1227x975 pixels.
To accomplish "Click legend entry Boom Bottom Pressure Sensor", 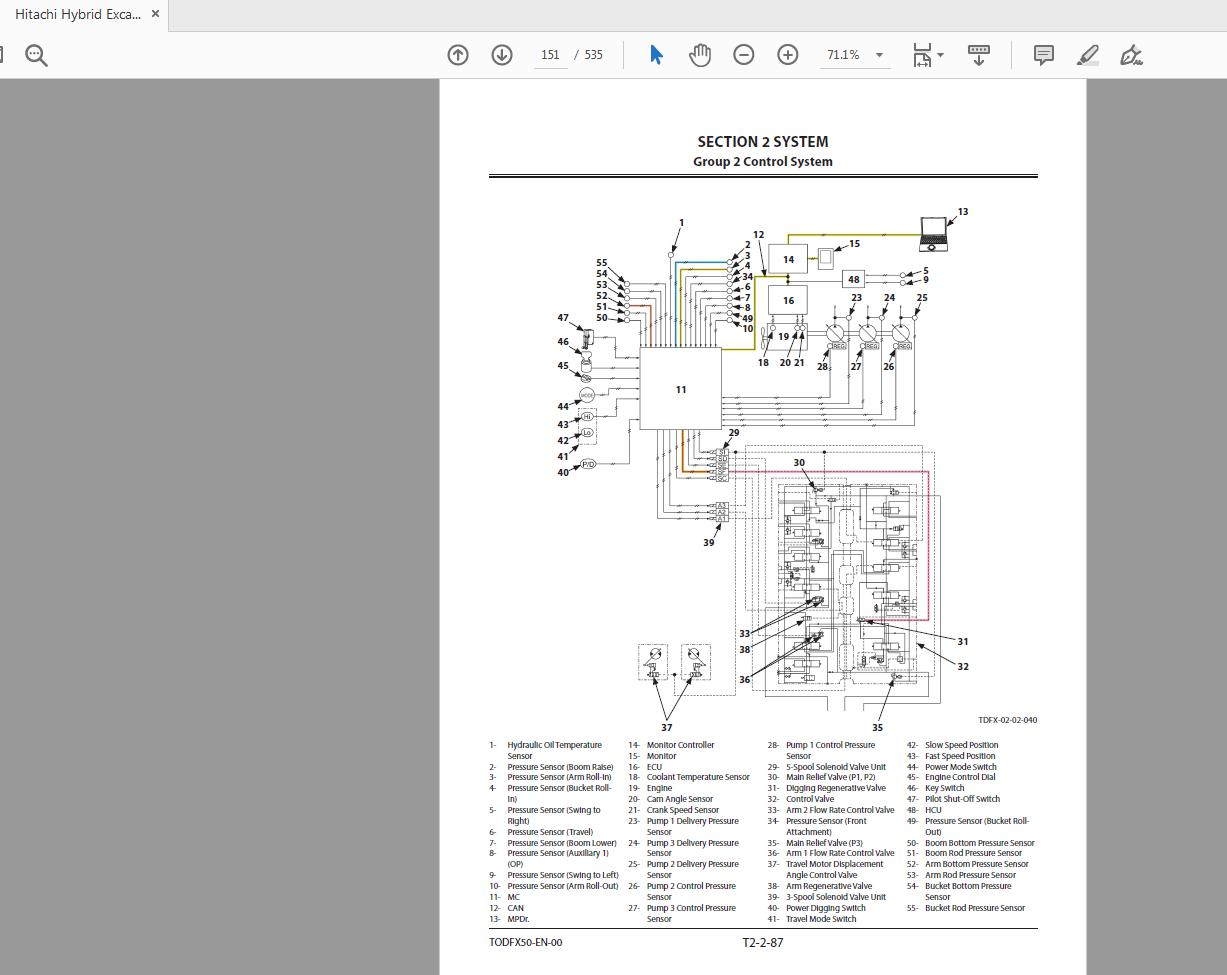I will point(980,843).
